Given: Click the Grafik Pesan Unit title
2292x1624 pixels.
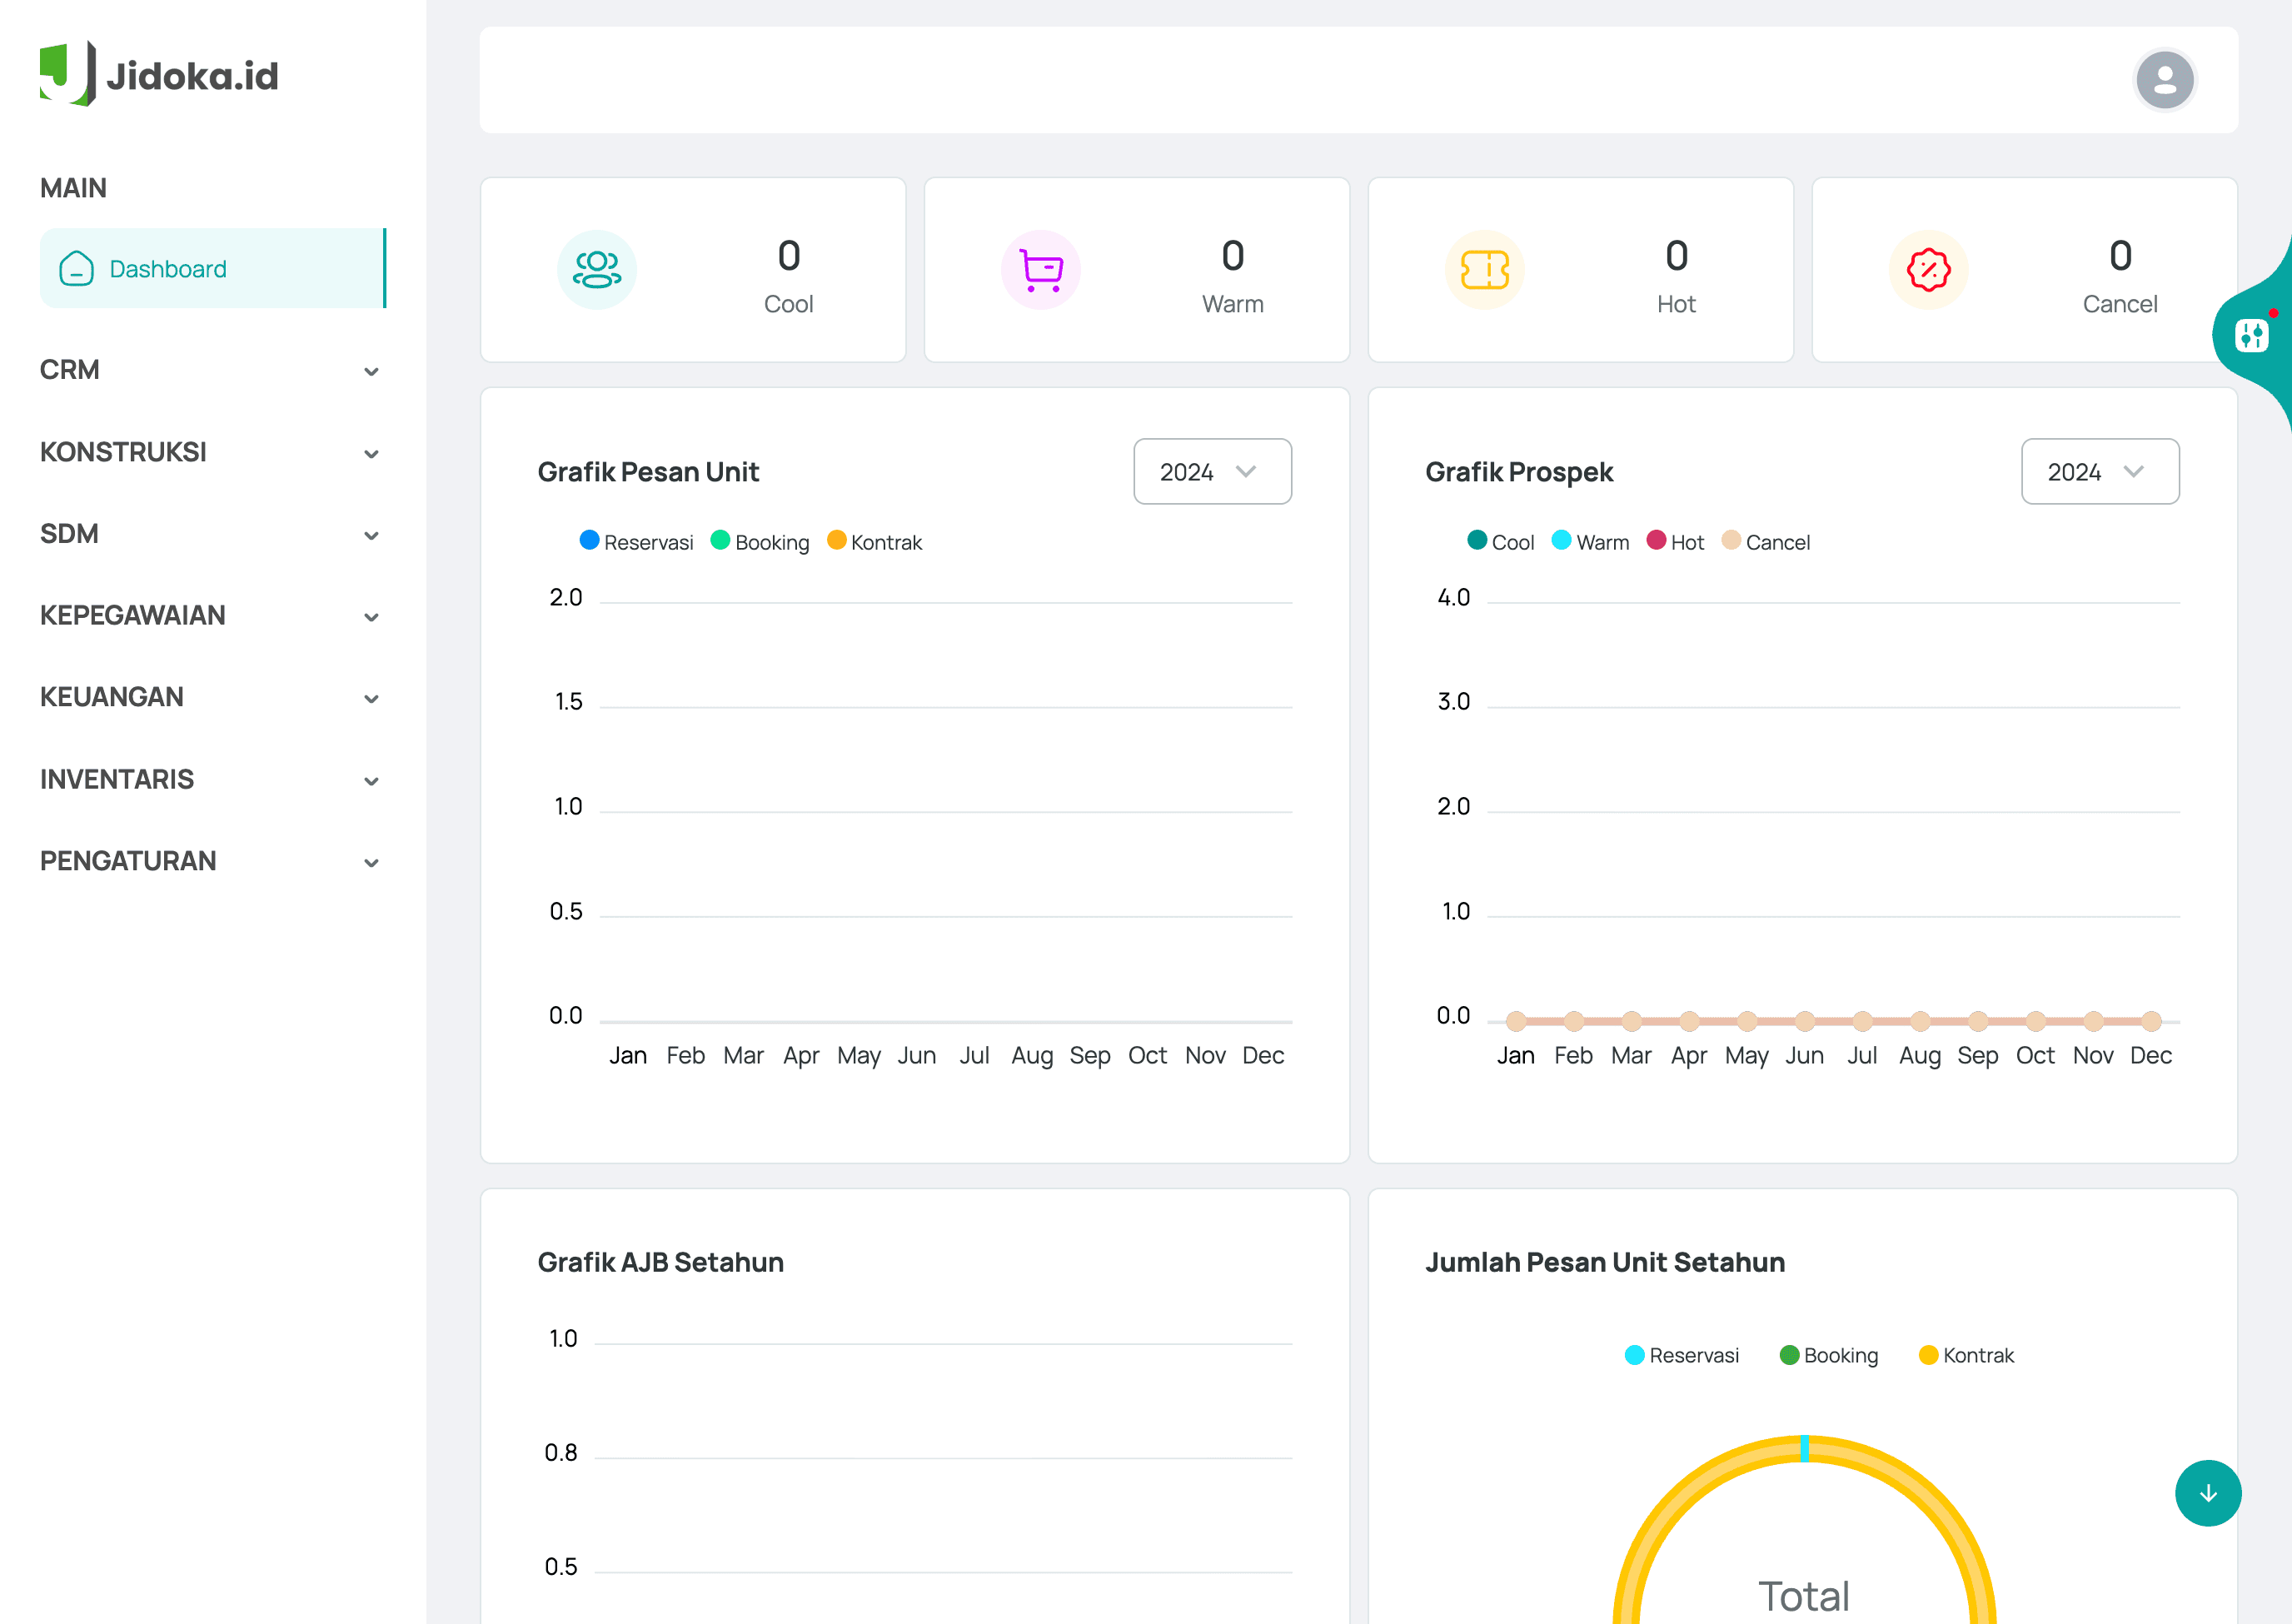Looking at the screenshot, I should pos(648,472).
